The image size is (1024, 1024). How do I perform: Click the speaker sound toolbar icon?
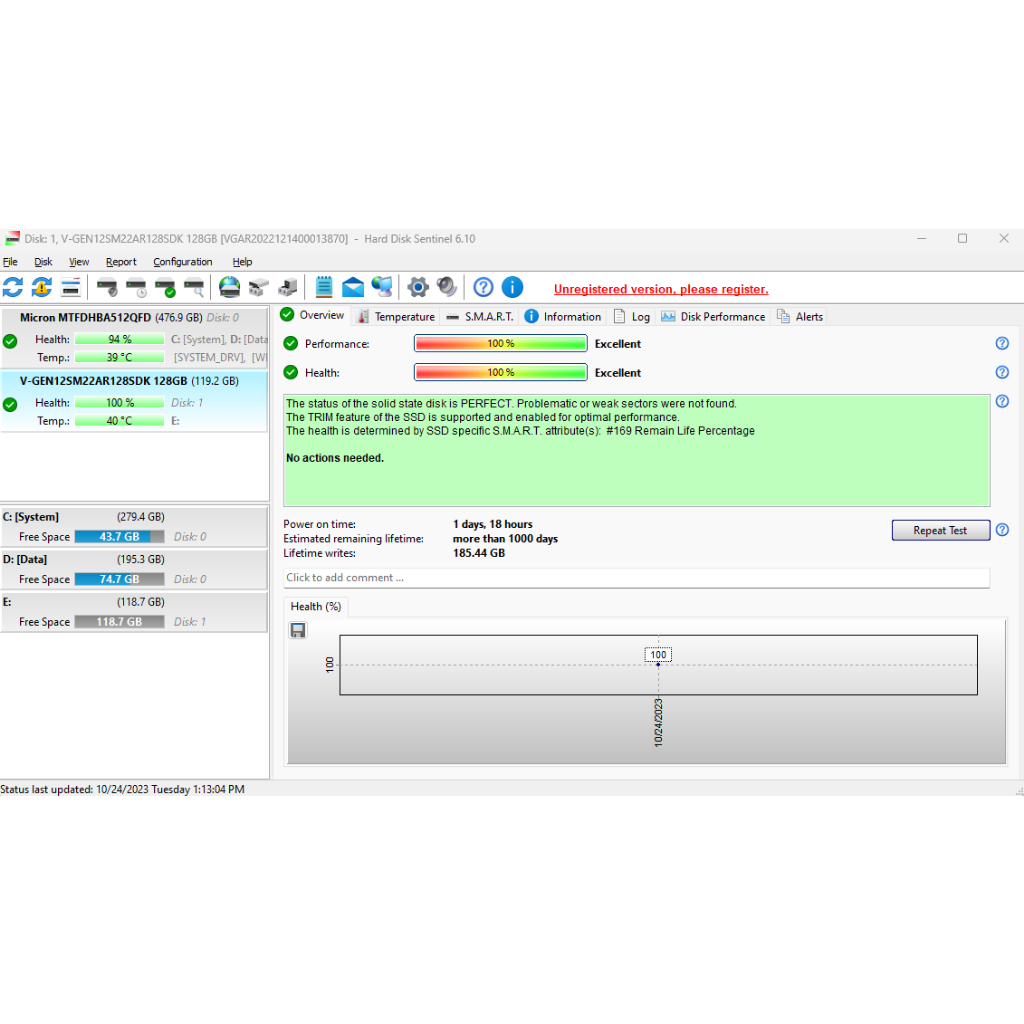click(447, 288)
